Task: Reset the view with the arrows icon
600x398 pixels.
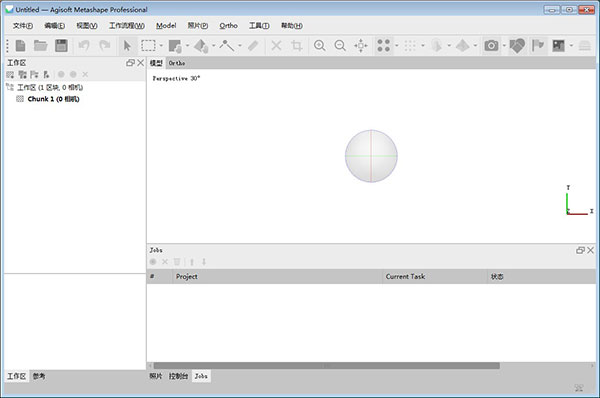Action: 360,46
